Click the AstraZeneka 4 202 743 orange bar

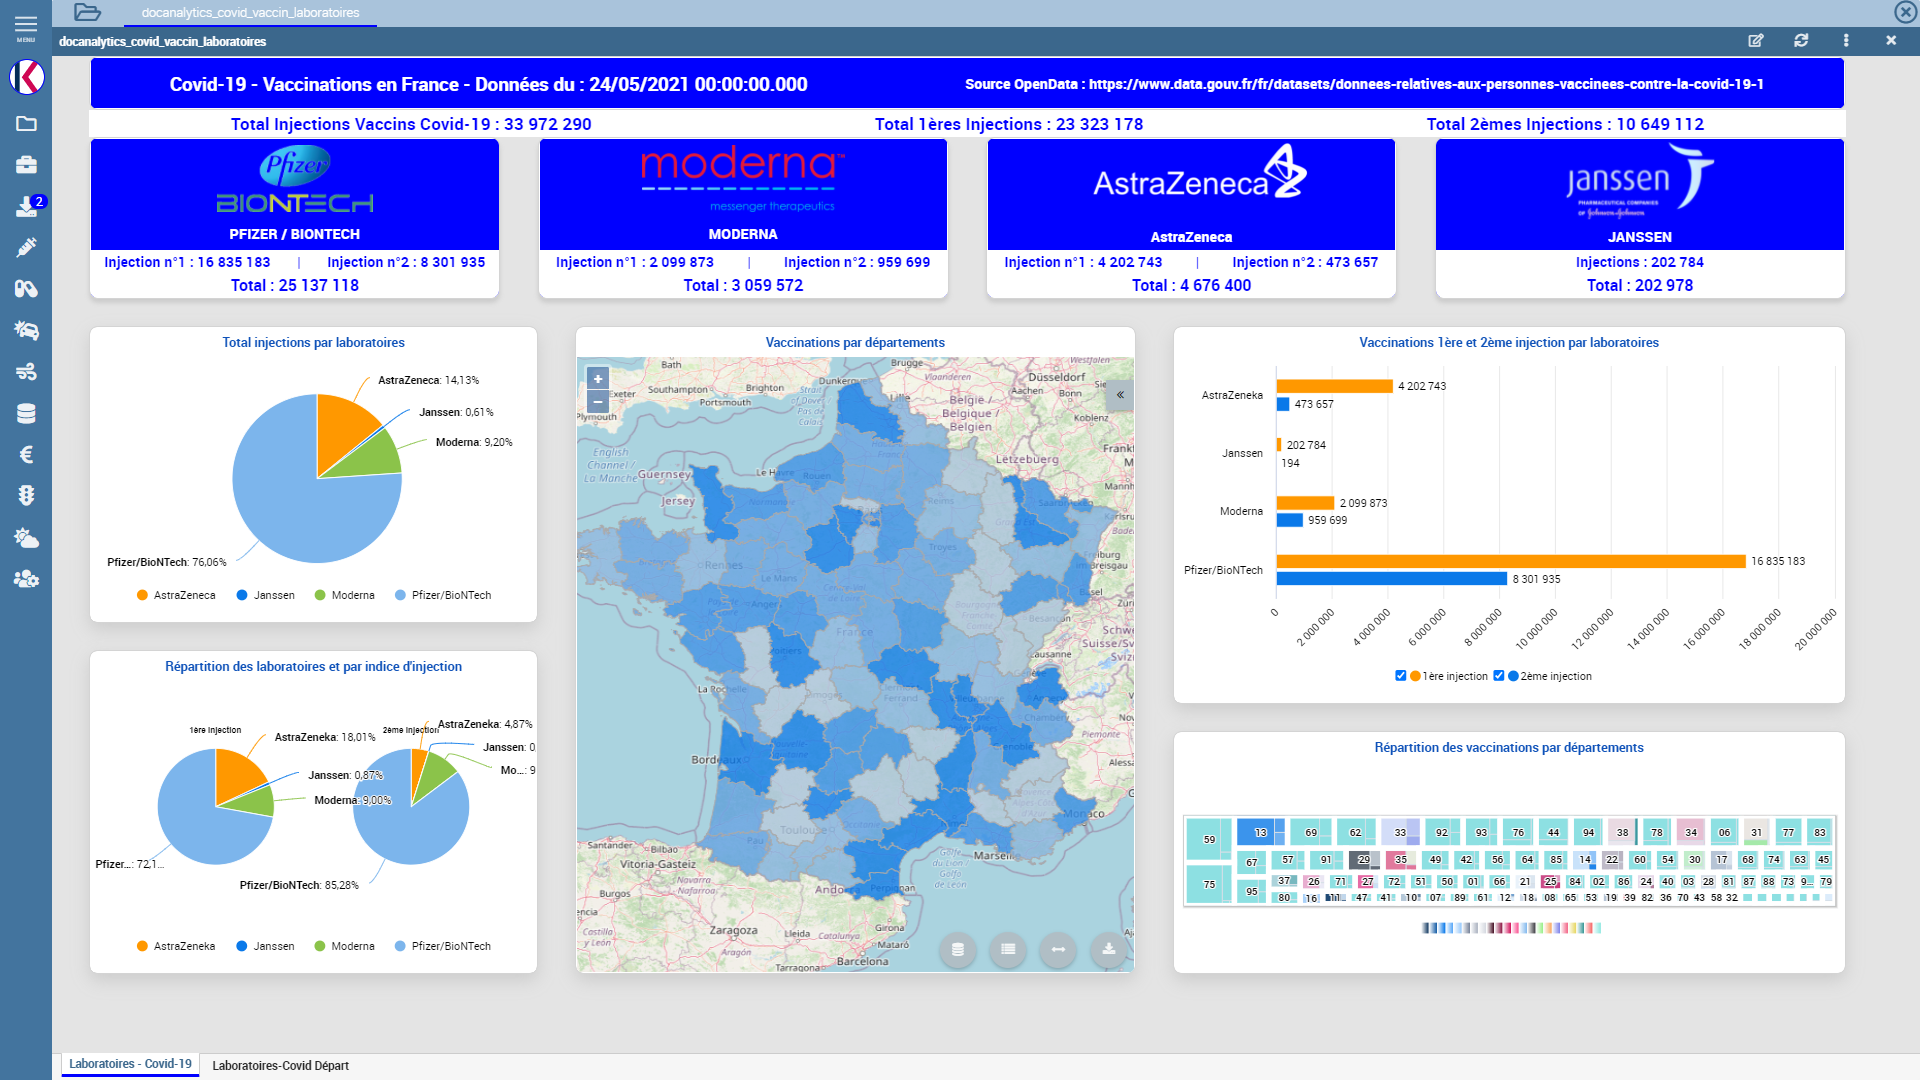tap(1335, 386)
